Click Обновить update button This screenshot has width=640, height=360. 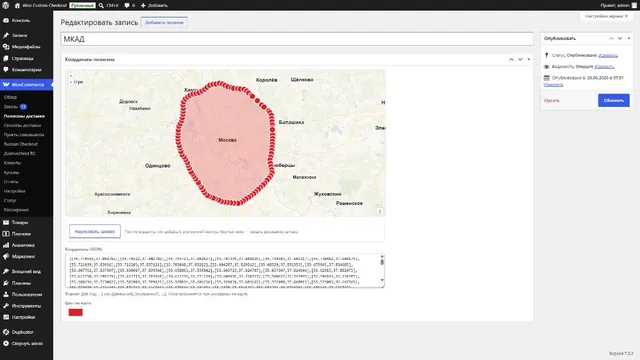[613, 100]
